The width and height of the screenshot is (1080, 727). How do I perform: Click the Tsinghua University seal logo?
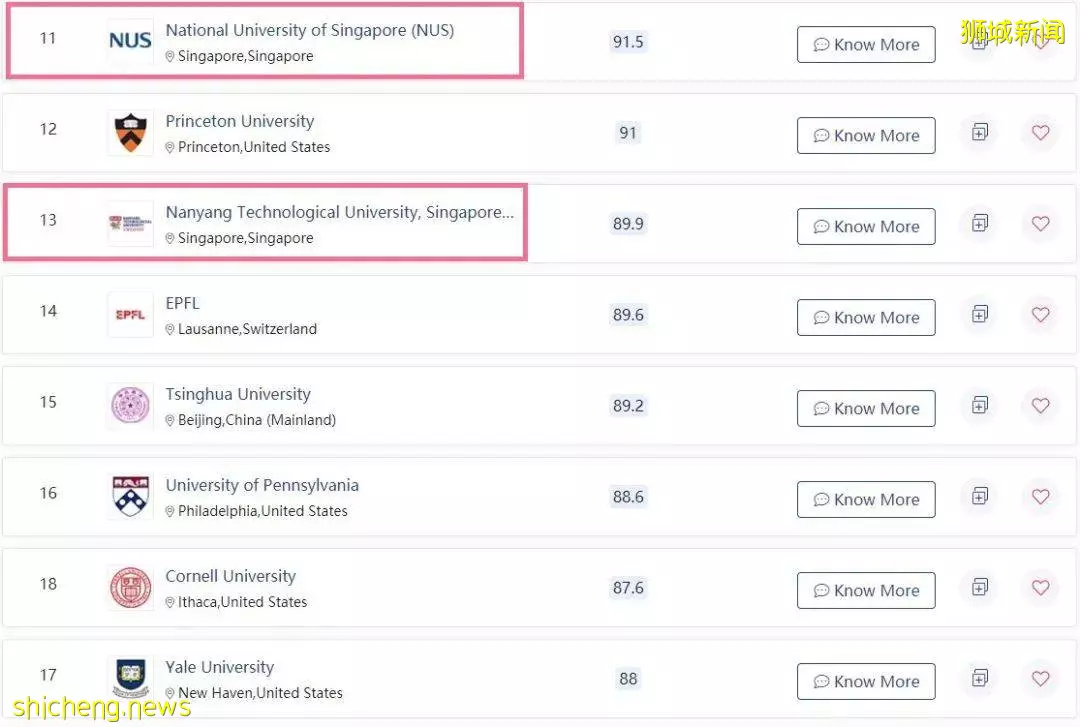[130, 405]
